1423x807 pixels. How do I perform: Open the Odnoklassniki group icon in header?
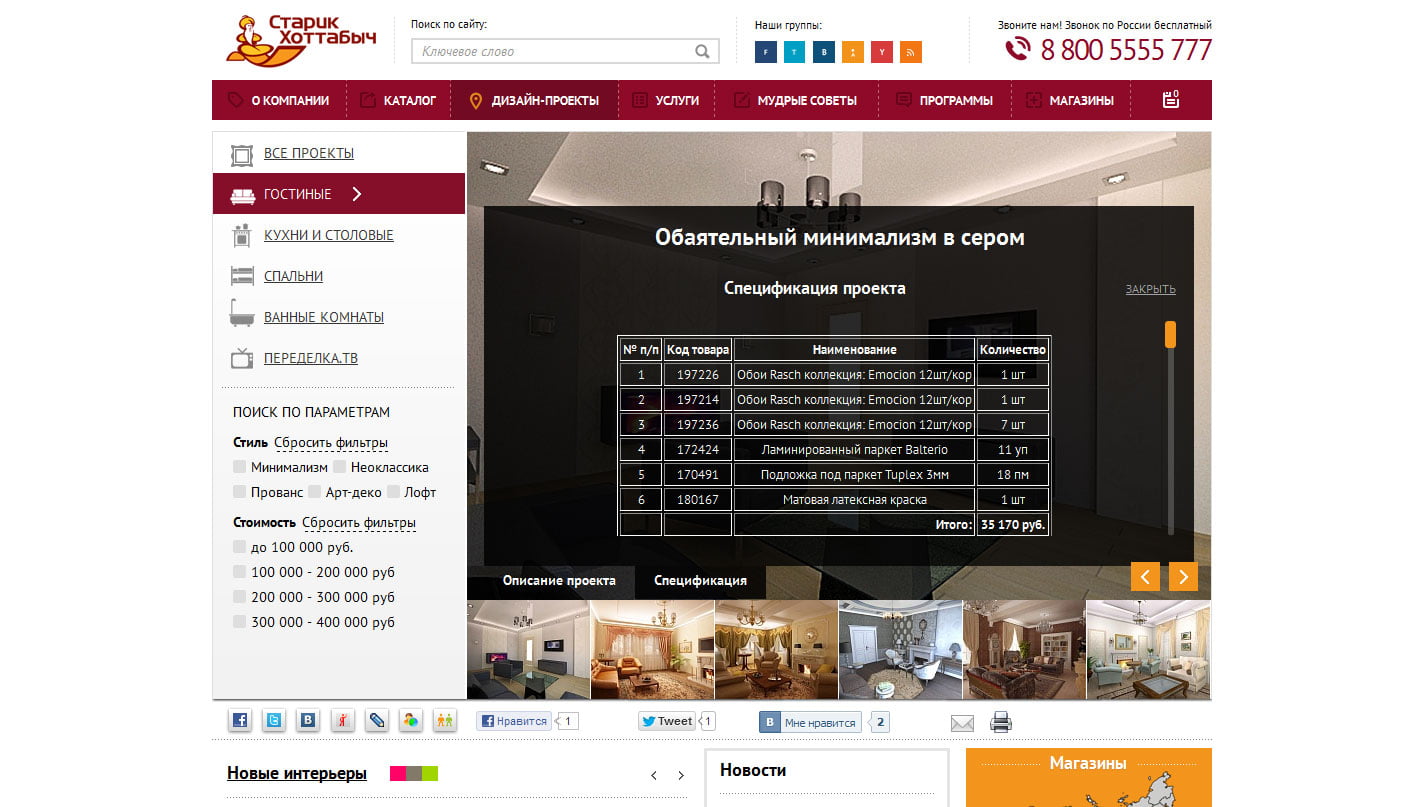tap(852, 52)
